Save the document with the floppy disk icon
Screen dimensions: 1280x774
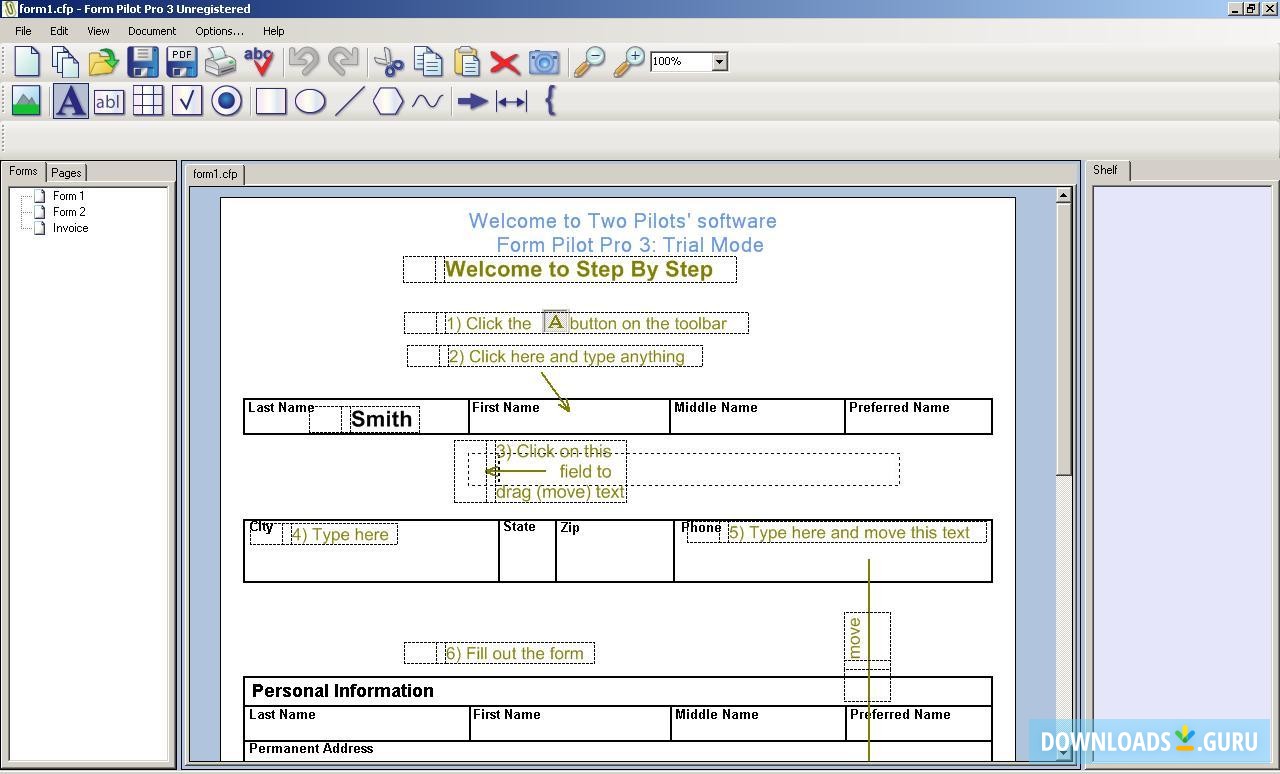[142, 62]
